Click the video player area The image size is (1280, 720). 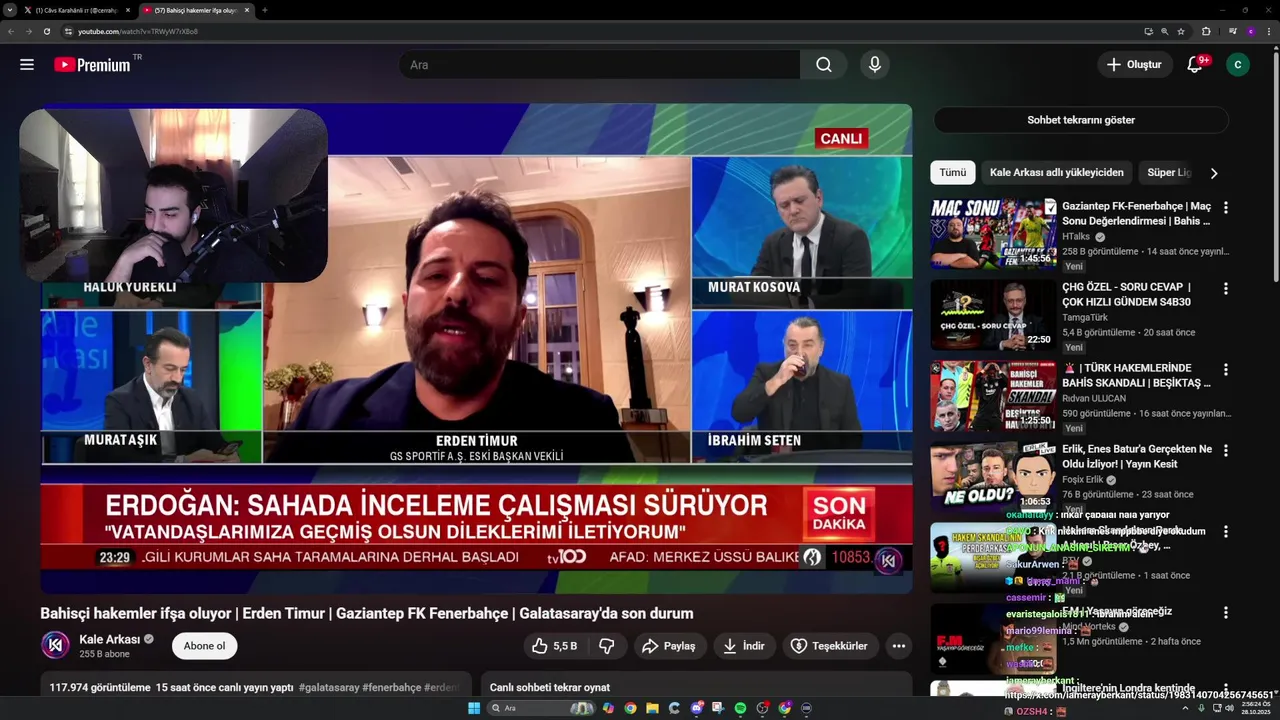[476, 350]
